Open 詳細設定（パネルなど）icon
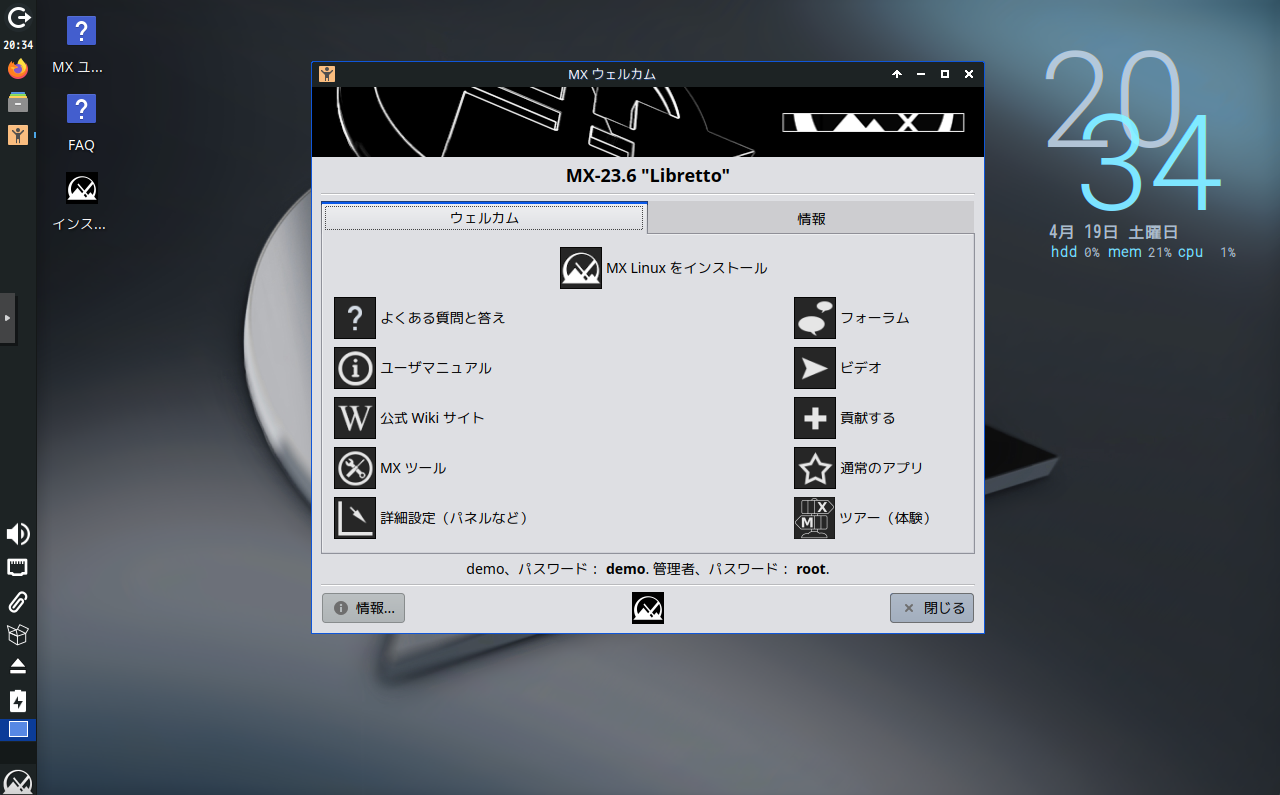1280x795 pixels. coord(355,518)
